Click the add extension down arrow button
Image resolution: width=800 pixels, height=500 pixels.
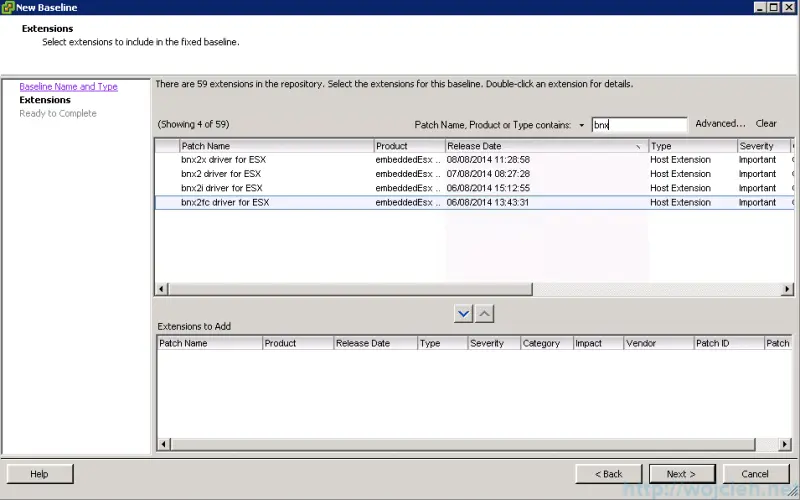point(463,314)
